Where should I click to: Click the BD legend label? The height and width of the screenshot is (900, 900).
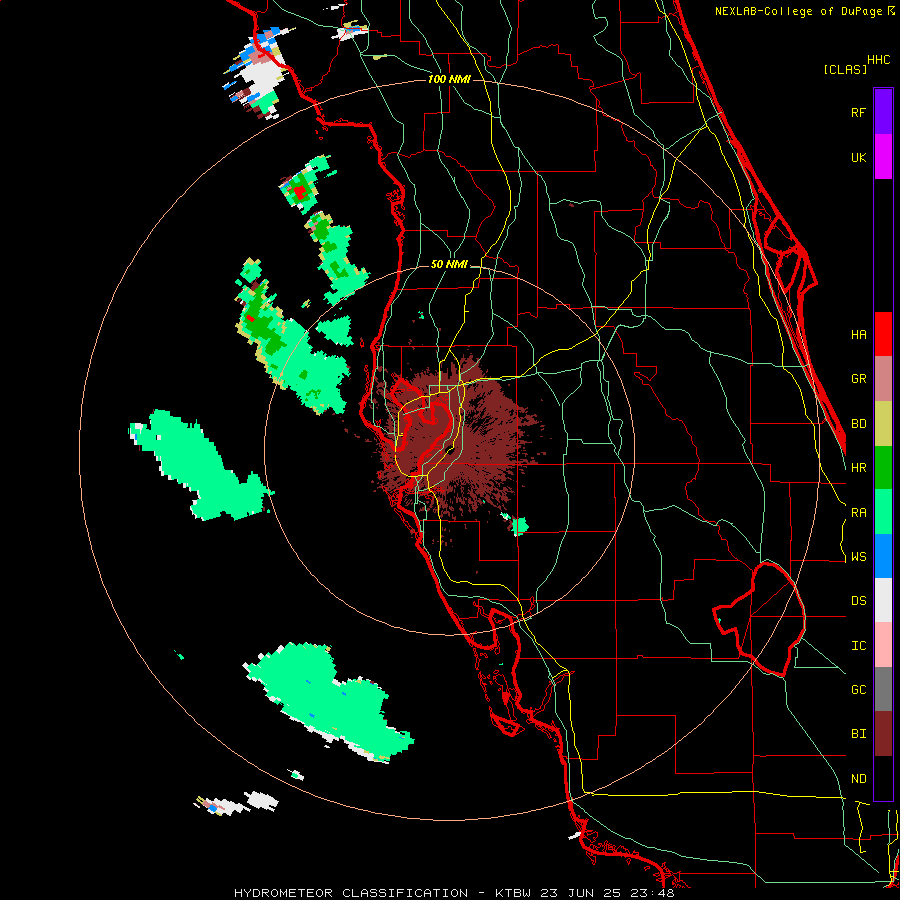pos(858,424)
